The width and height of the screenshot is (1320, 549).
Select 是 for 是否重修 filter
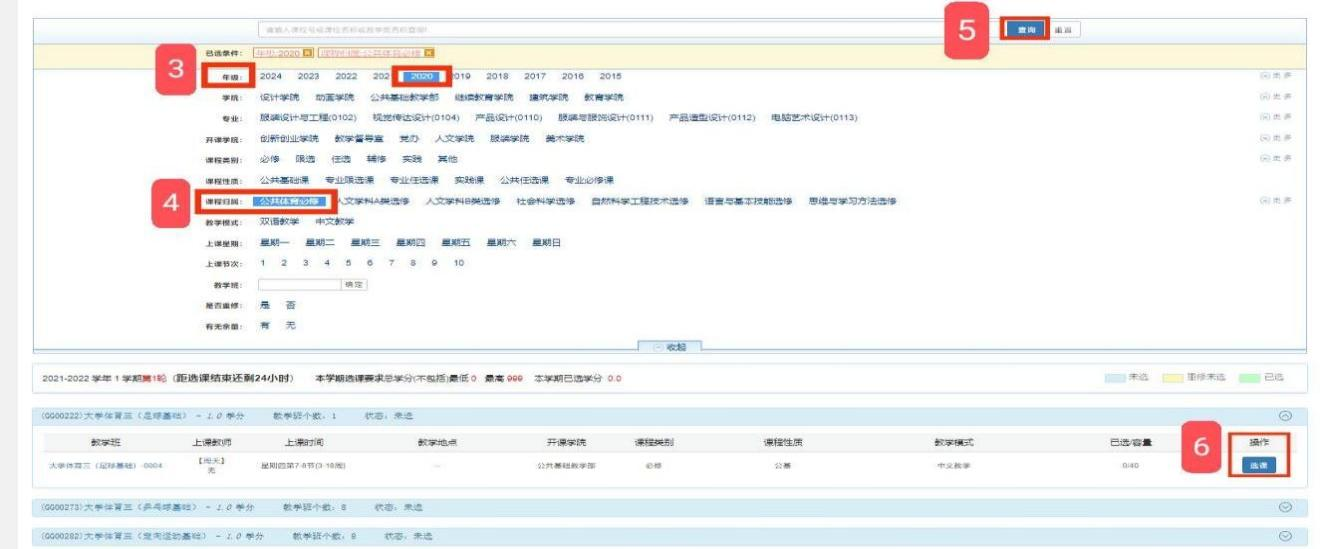(x=265, y=305)
